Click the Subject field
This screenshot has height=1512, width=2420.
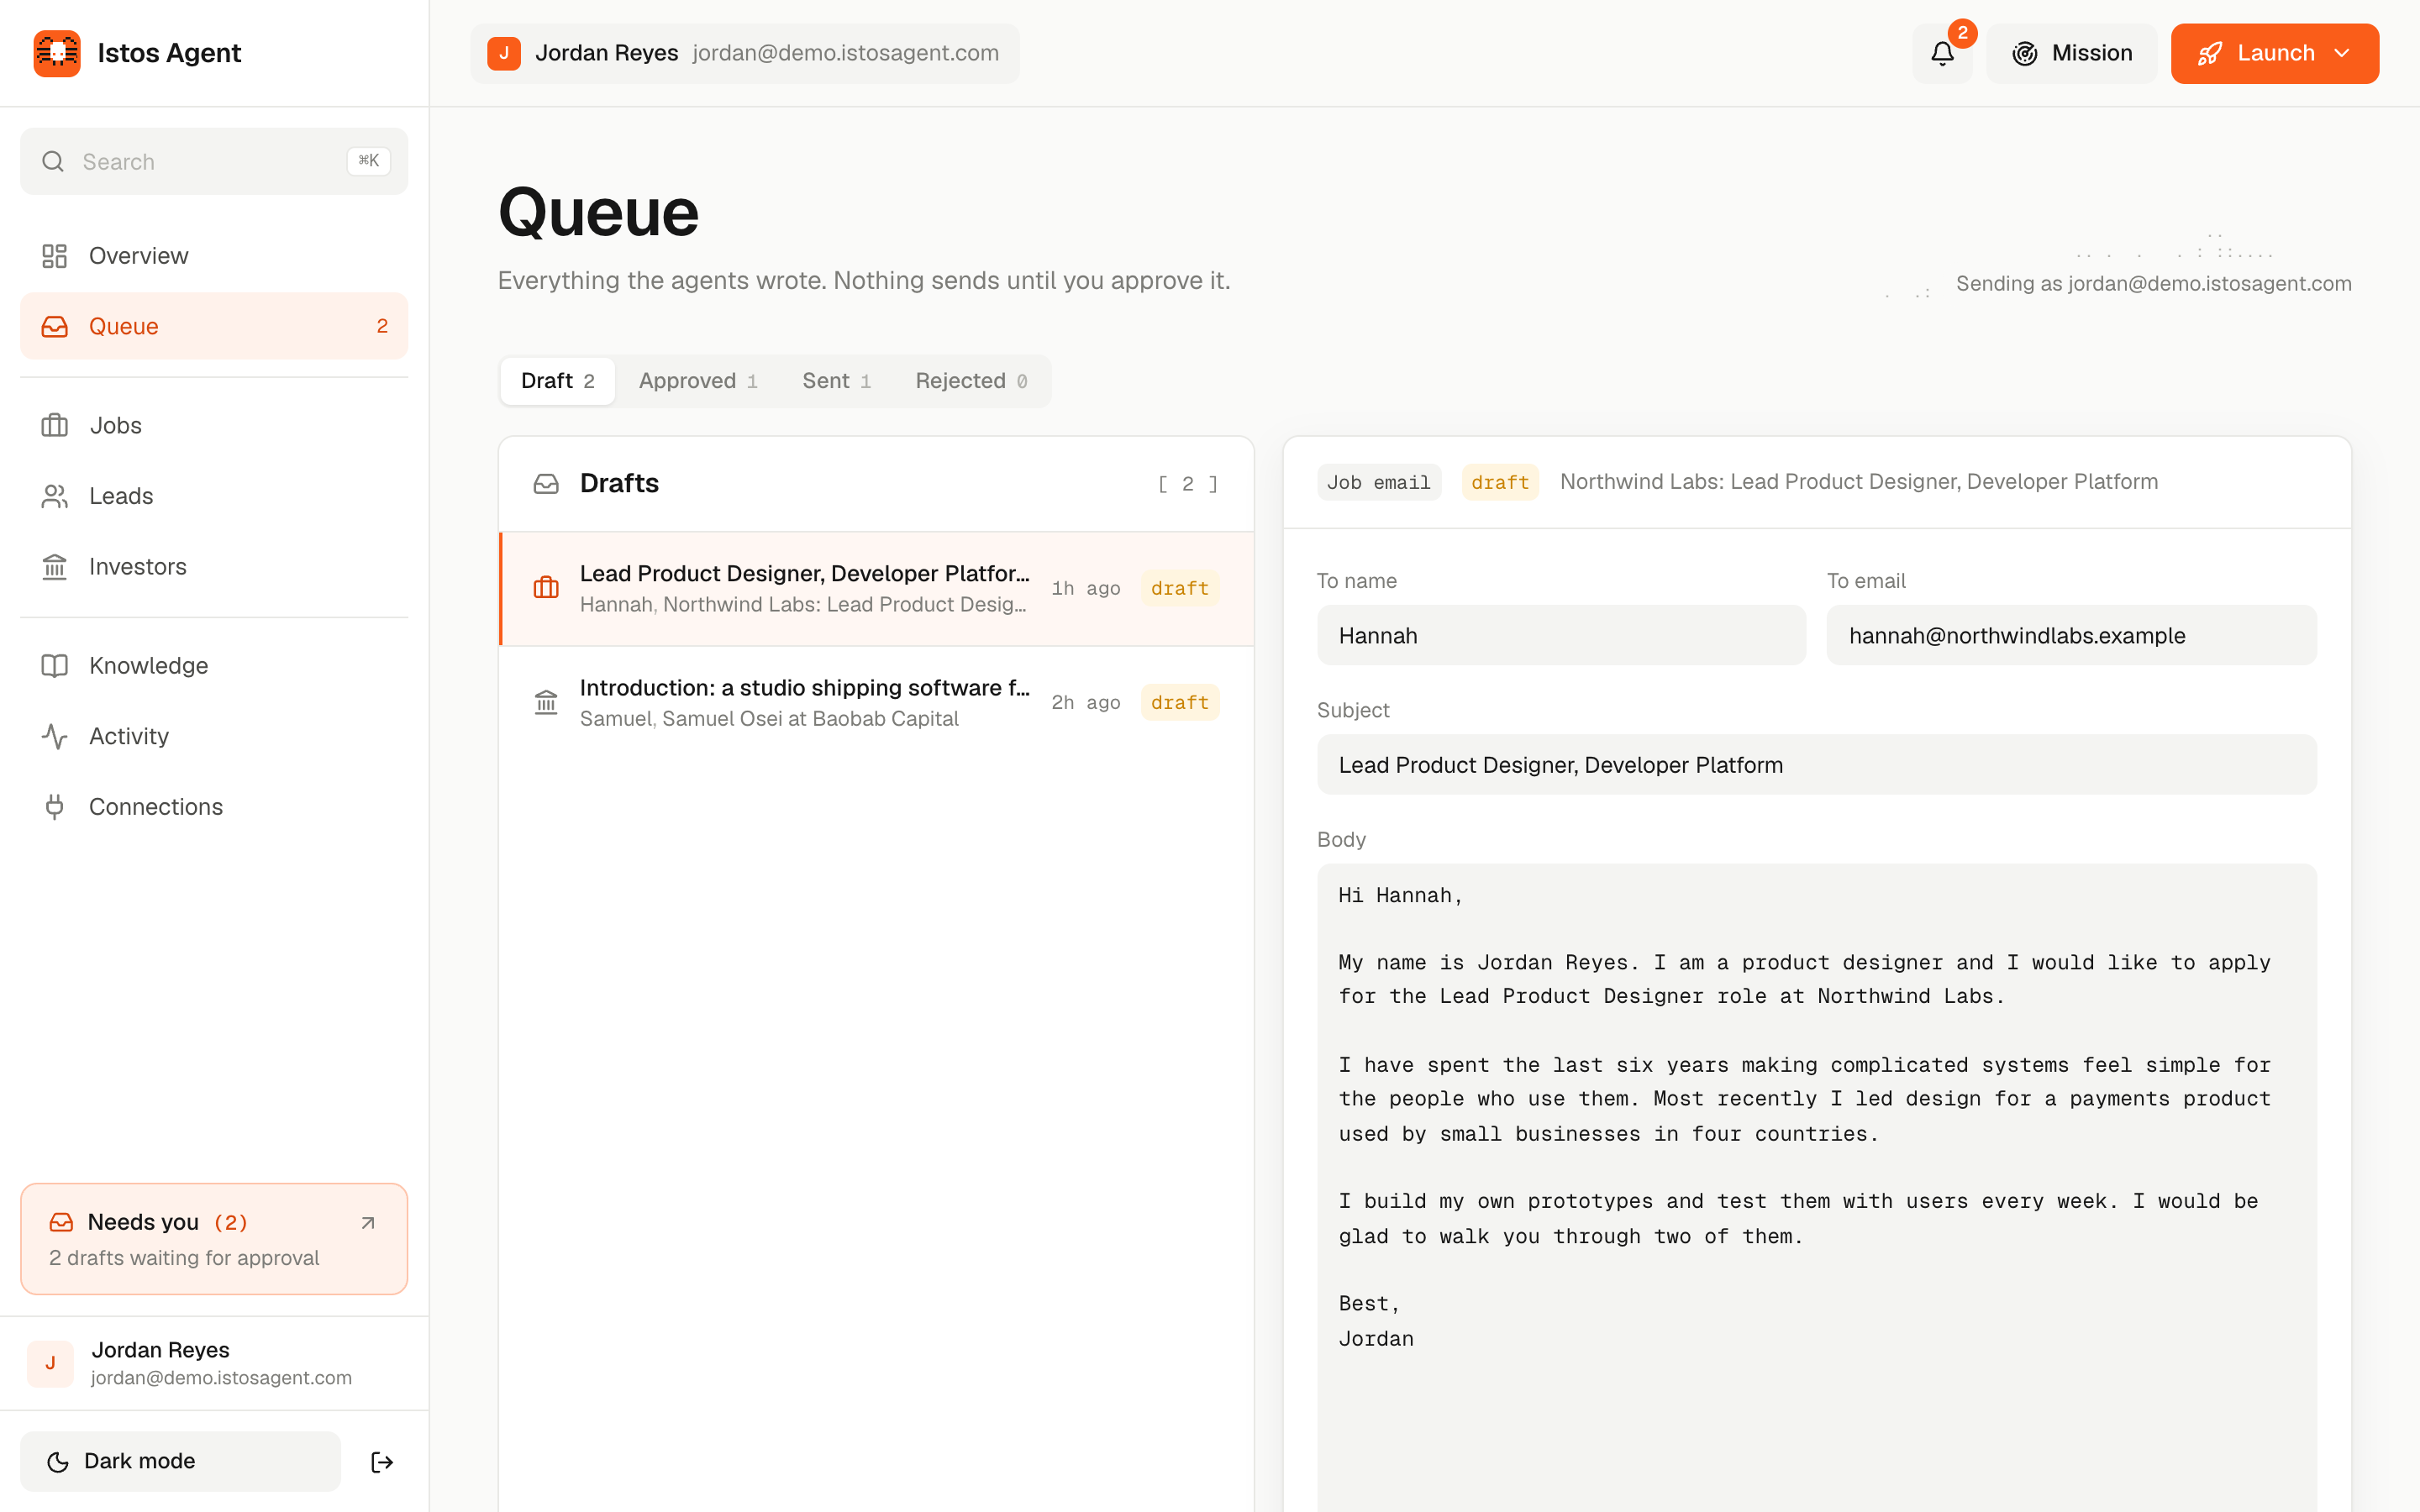pos(1816,765)
